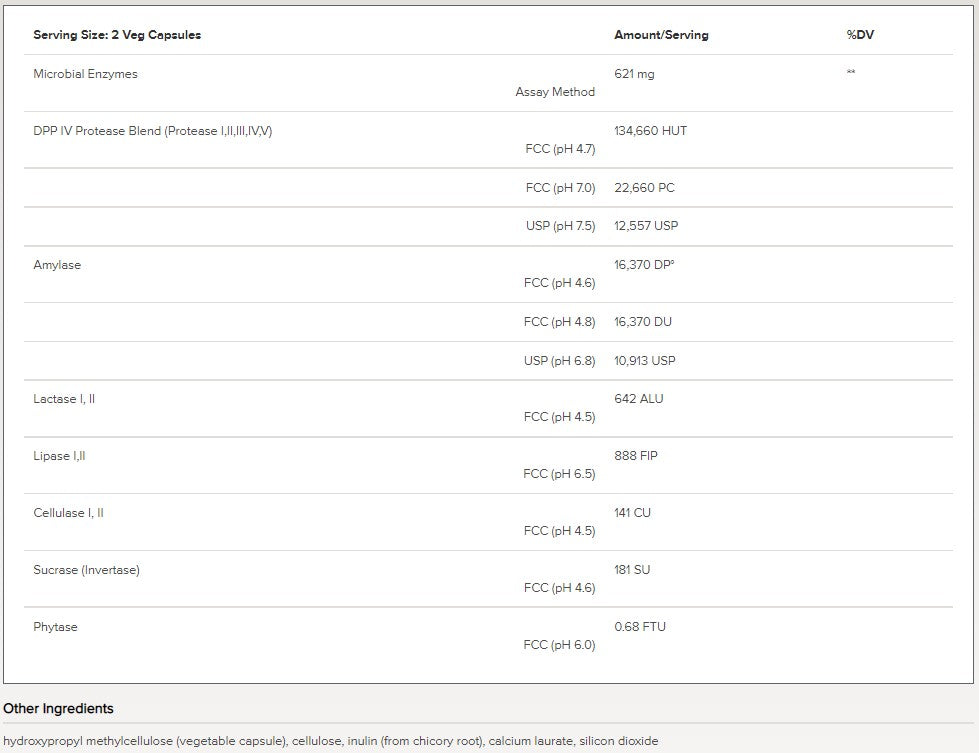Select the Microbial Enzymes row label
Viewport: 979px width, 753px height.
(85, 74)
